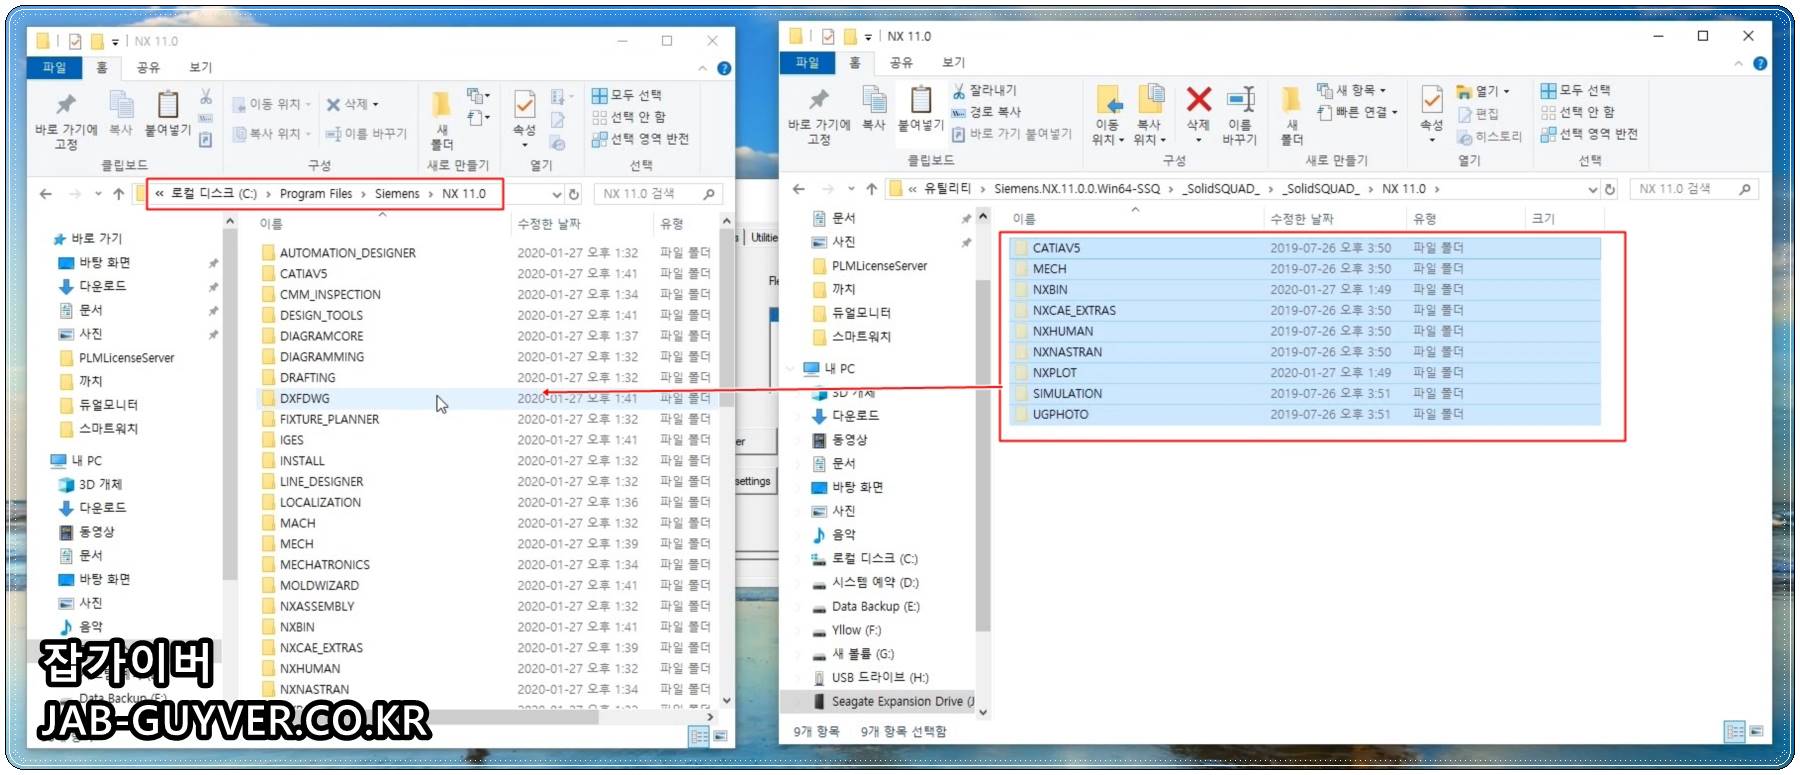
Task: Open the new item (새 항목) dropdown in right window
Action: click(1351, 90)
